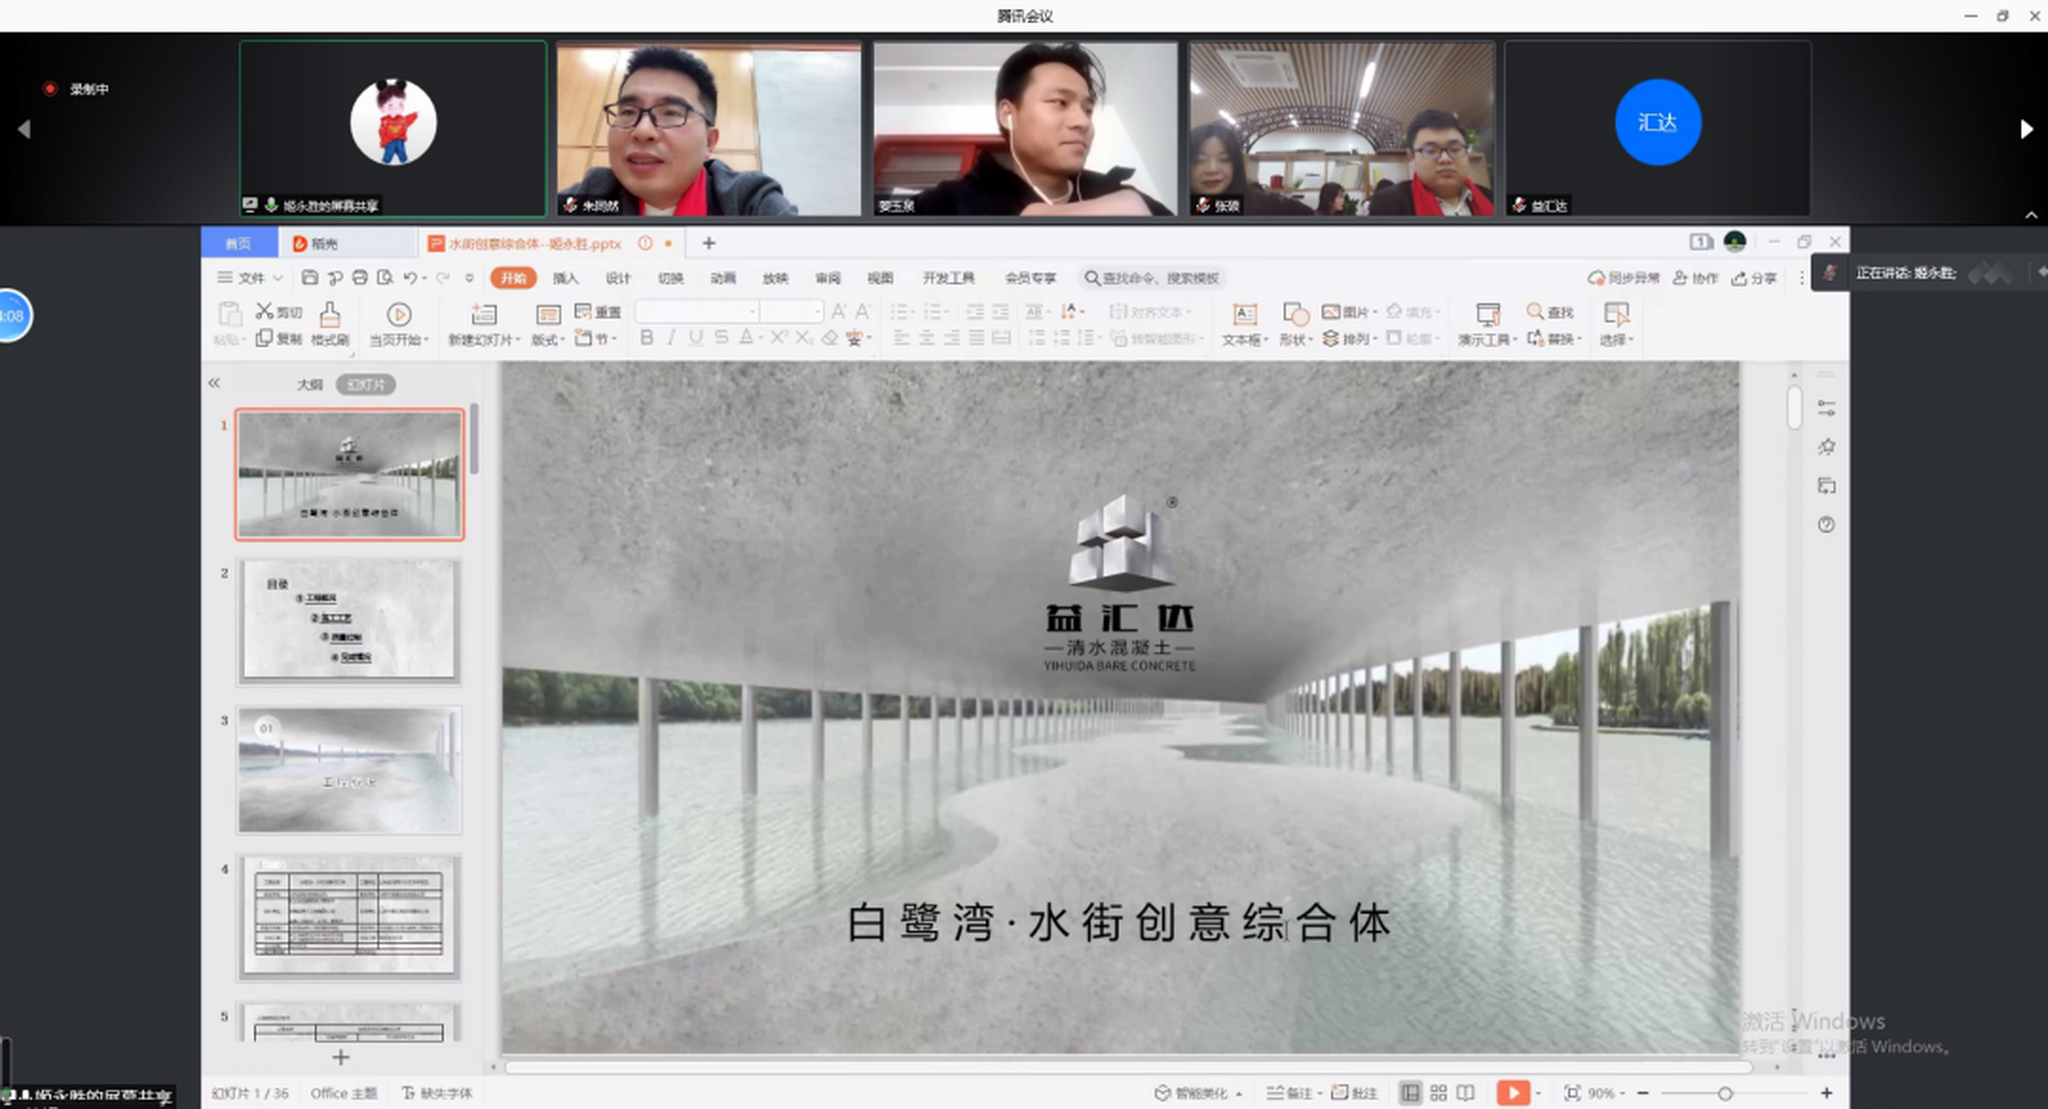The image size is (2048, 1109).
Task: Click the Clear Formatting eraser icon
Action: (x=829, y=338)
